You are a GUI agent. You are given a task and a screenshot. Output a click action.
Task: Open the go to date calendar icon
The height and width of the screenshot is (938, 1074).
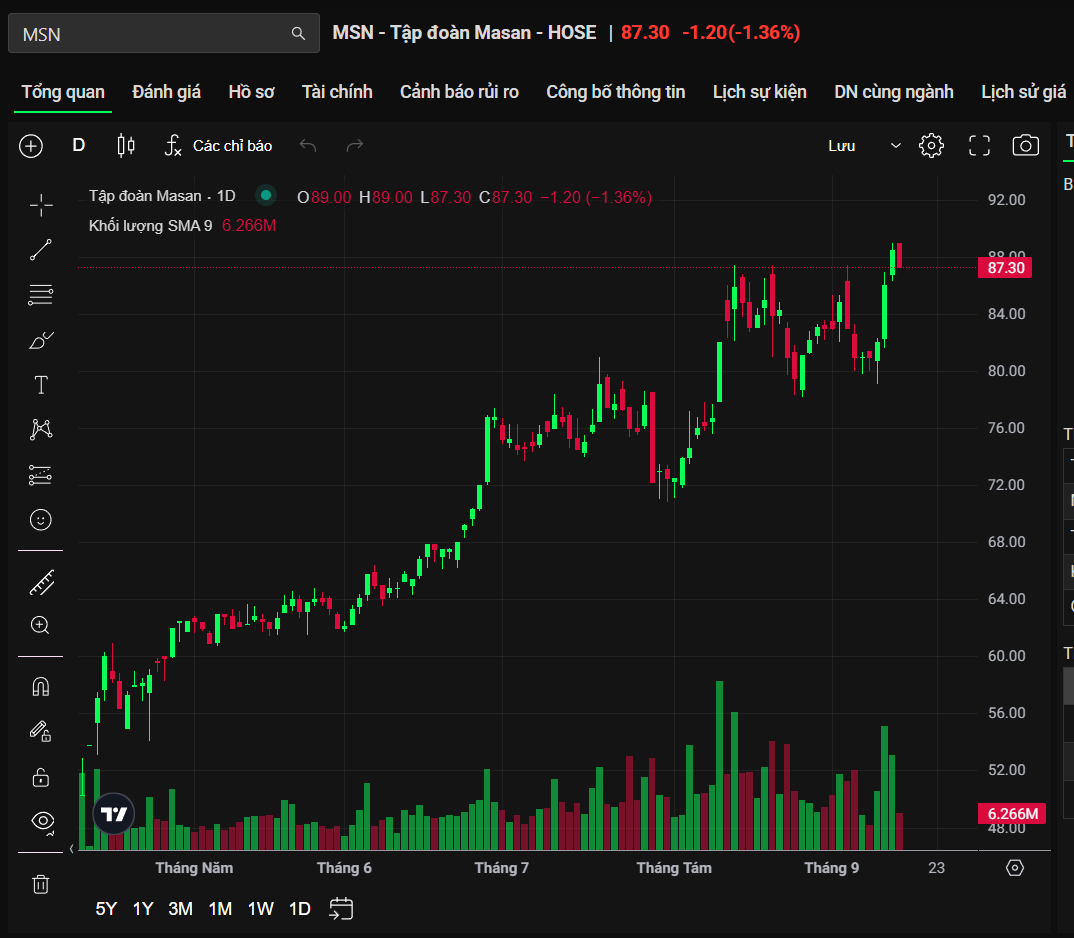pyautogui.click(x=341, y=909)
